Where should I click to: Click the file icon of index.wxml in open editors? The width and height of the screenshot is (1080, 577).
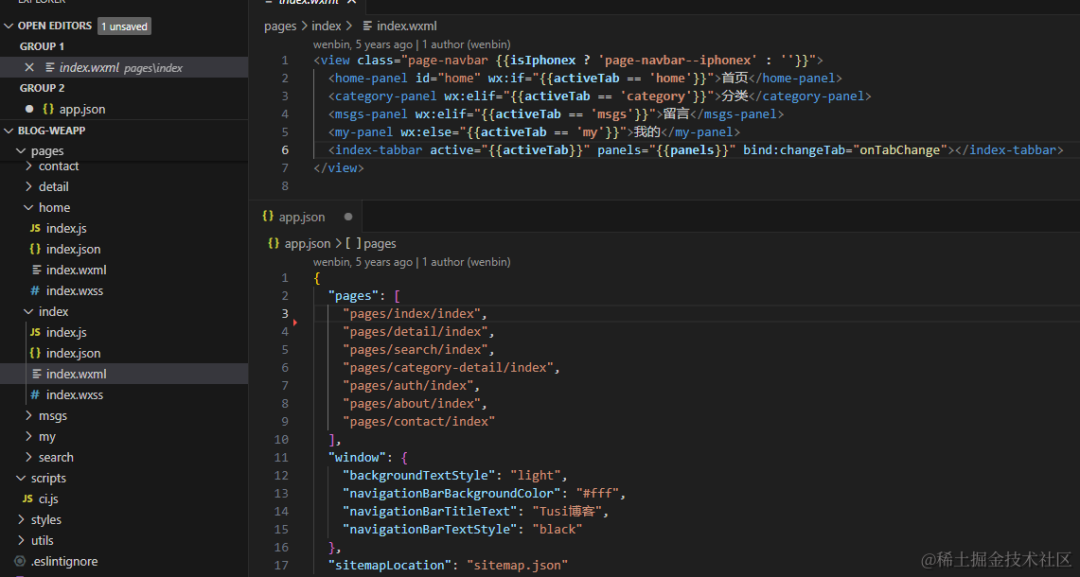pyautogui.click(x=50, y=67)
